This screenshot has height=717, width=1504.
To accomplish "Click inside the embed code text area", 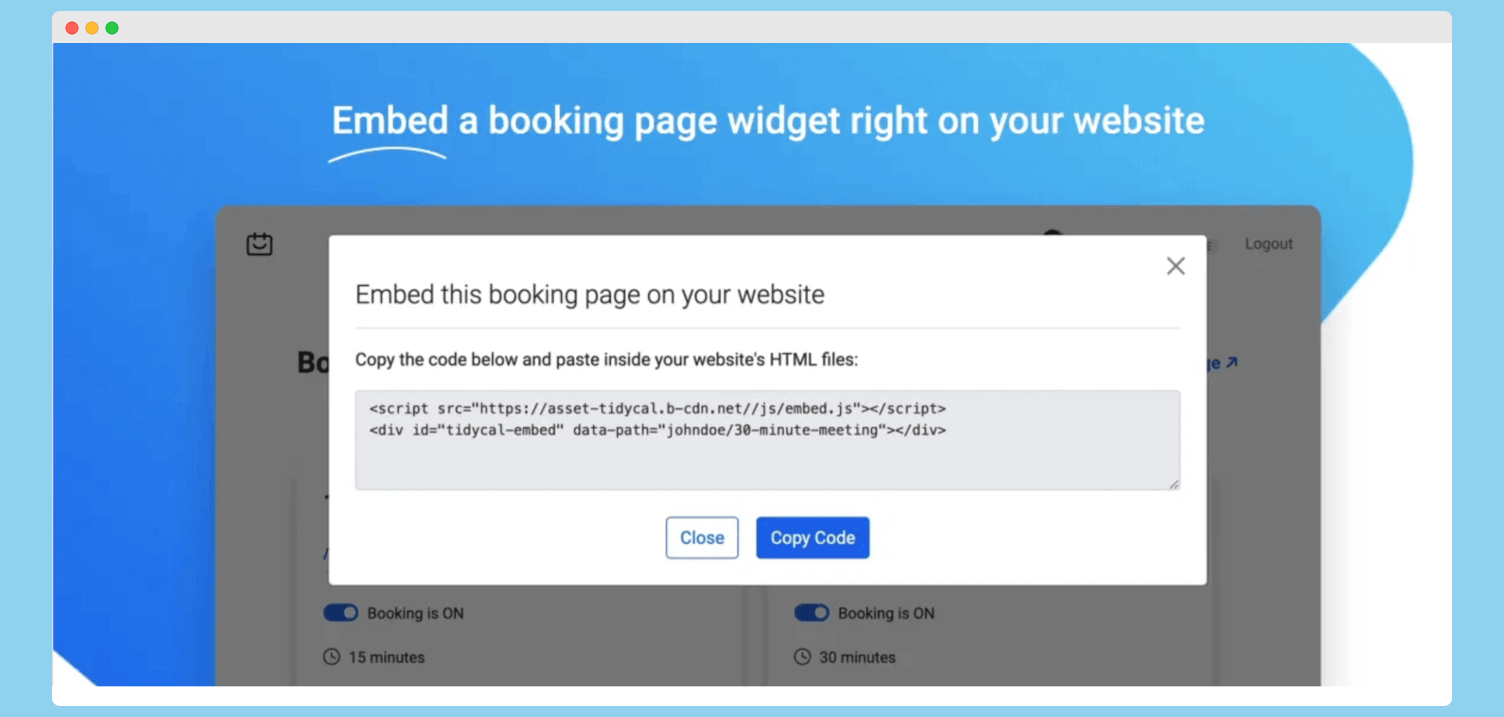I will pos(768,440).
